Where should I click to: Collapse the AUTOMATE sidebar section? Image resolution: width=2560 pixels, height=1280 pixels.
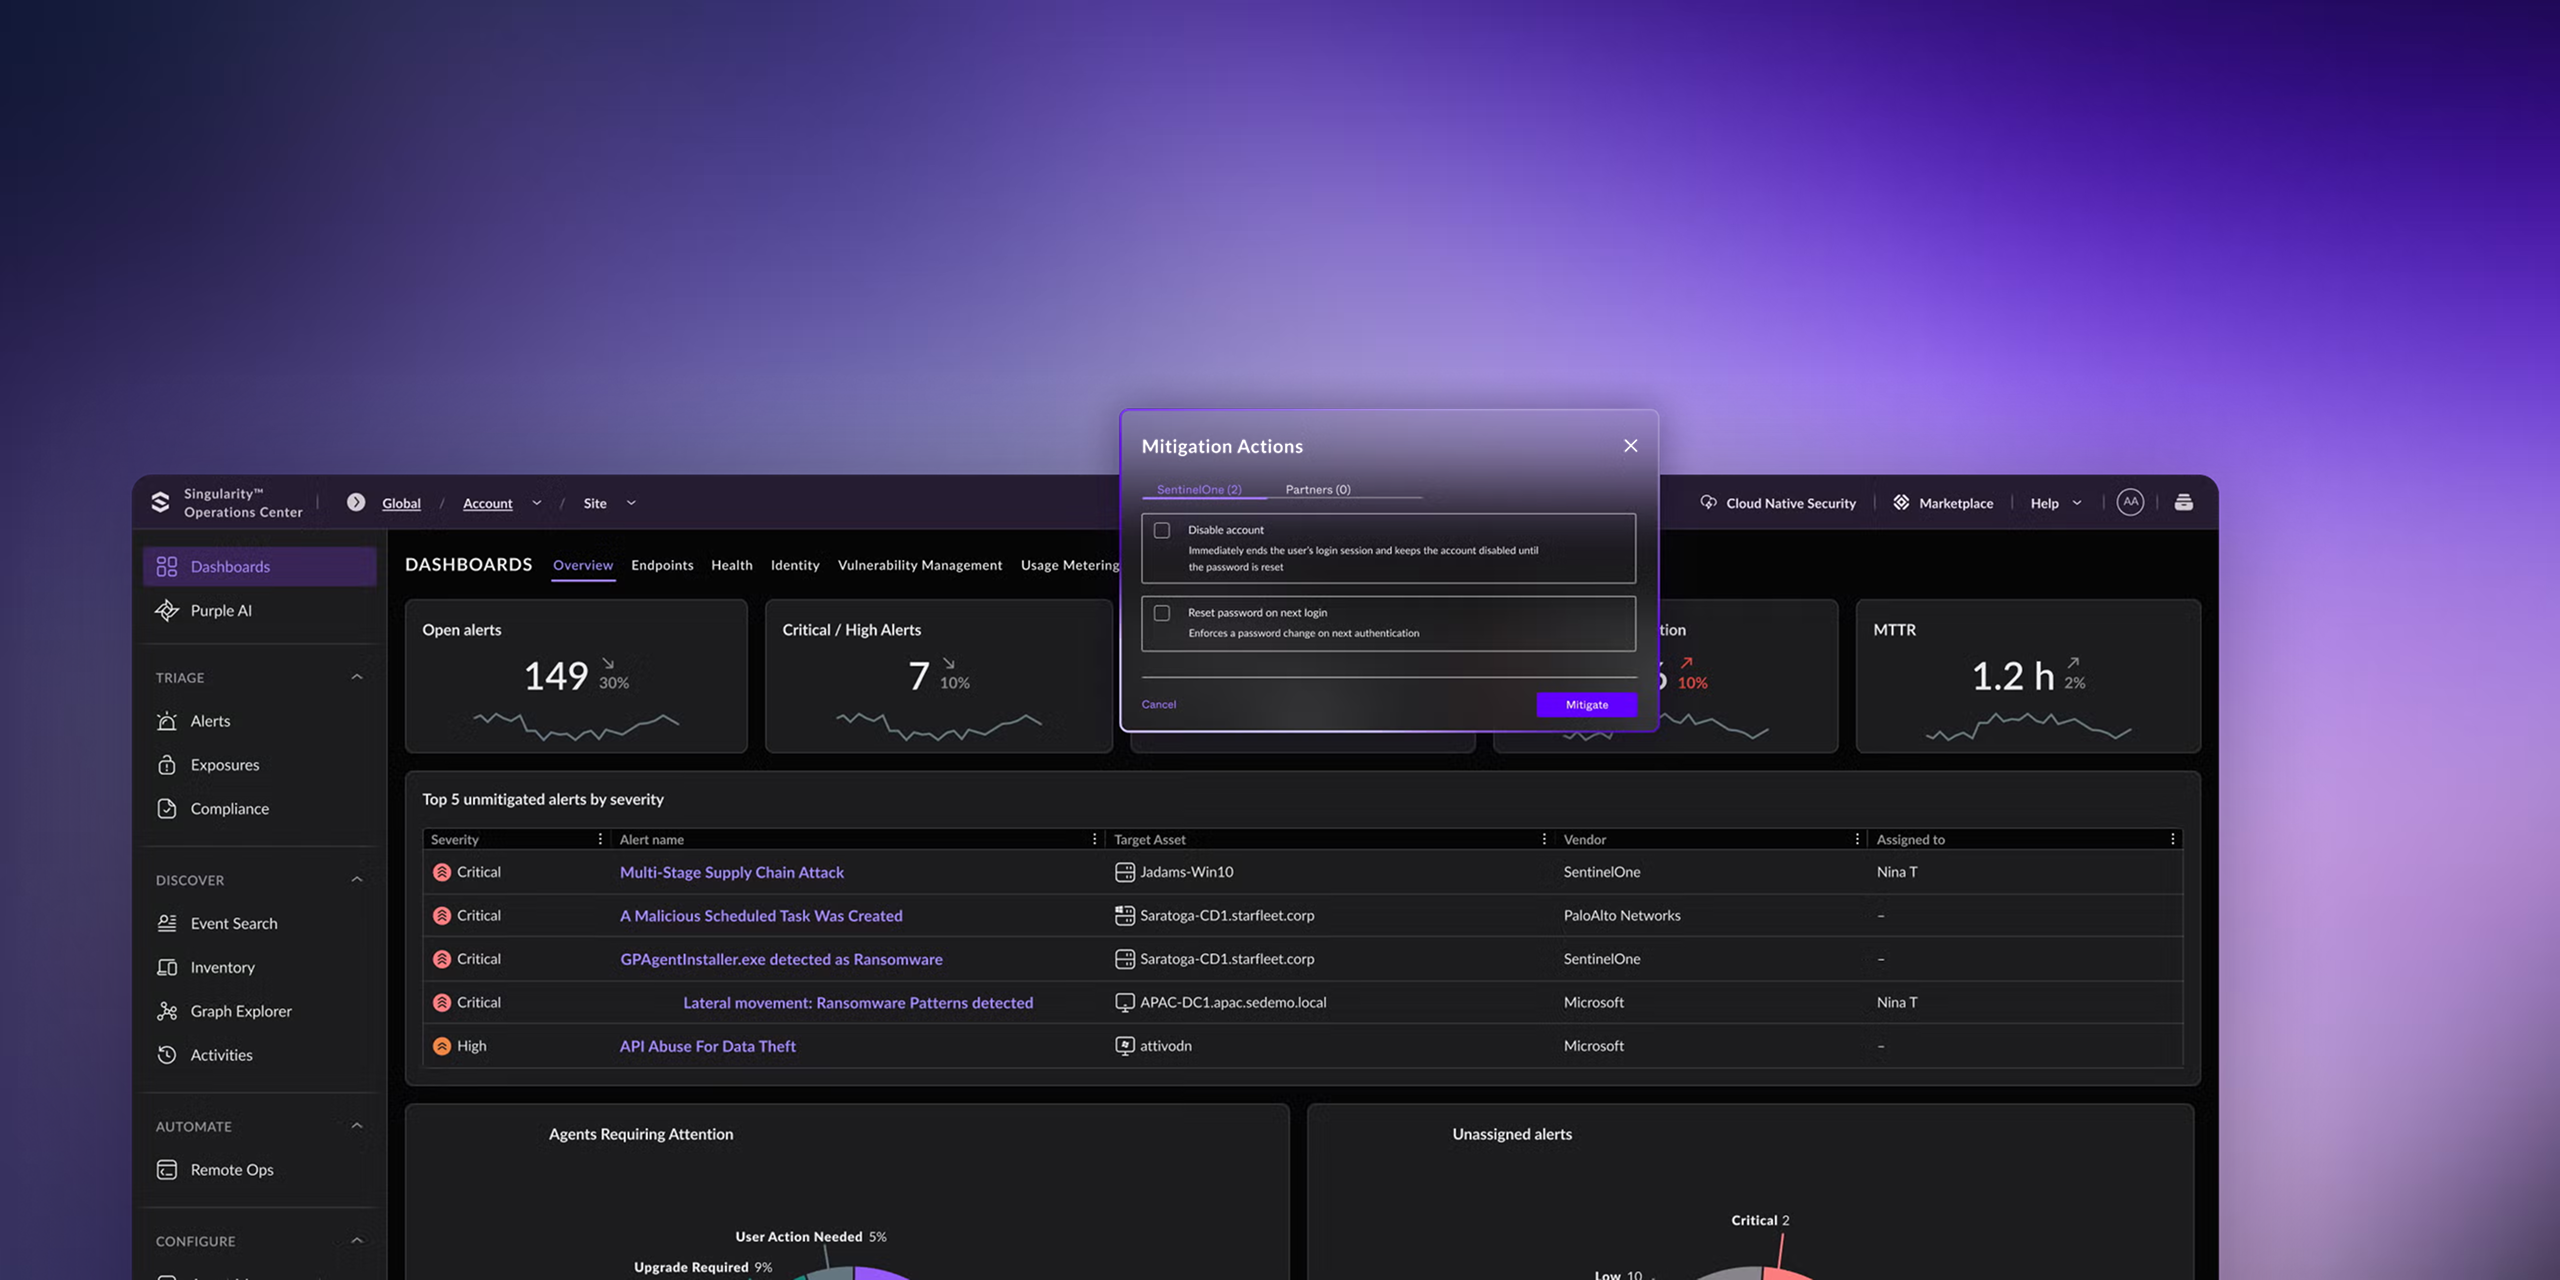[x=357, y=1125]
